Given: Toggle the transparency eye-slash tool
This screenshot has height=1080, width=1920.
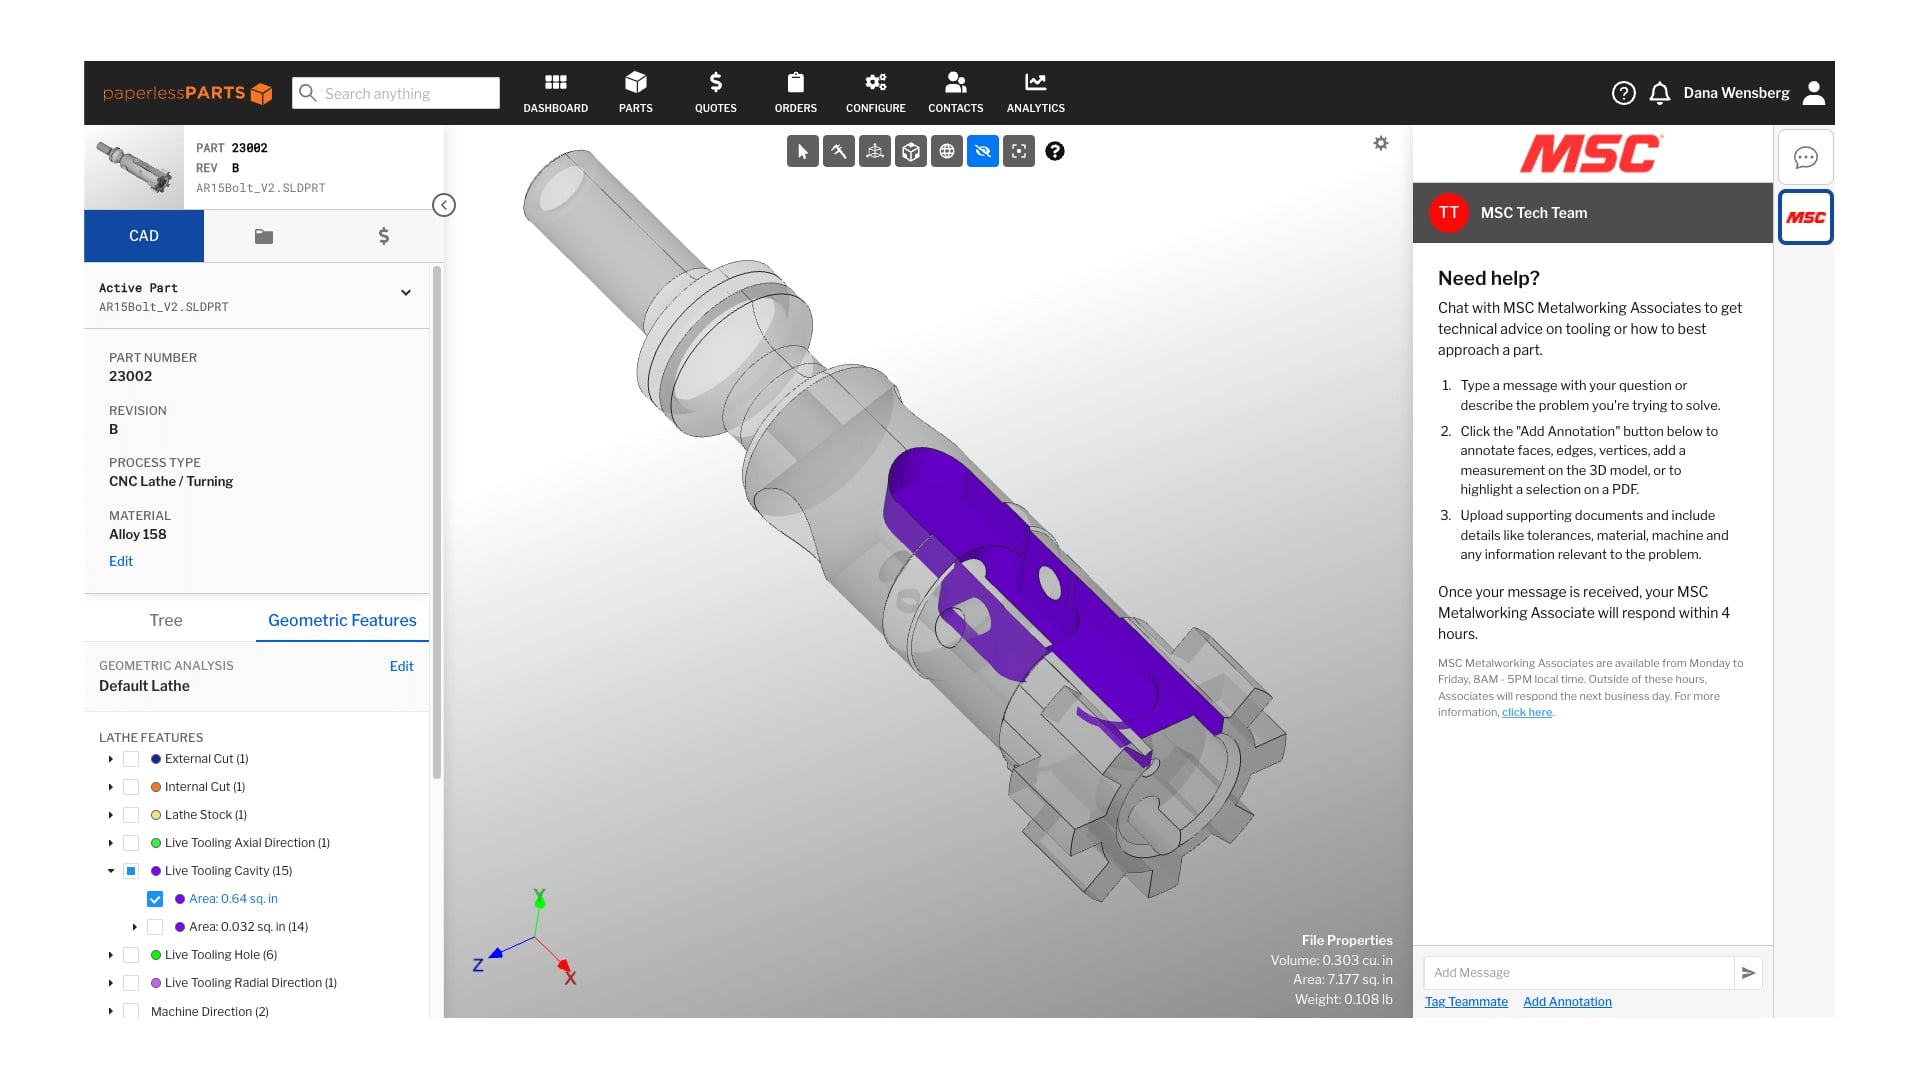Looking at the screenshot, I should (982, 152).
